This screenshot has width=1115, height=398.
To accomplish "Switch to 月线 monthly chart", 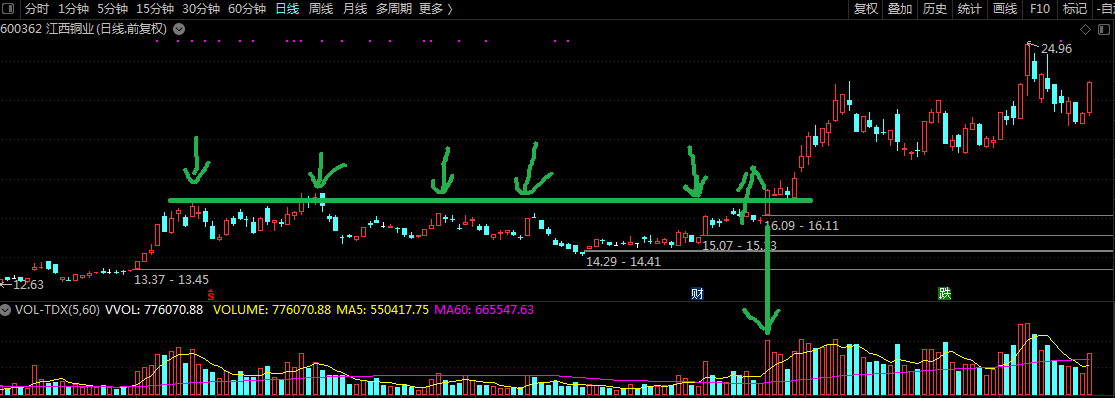I will pyautogui.click(x=354, y=9).
